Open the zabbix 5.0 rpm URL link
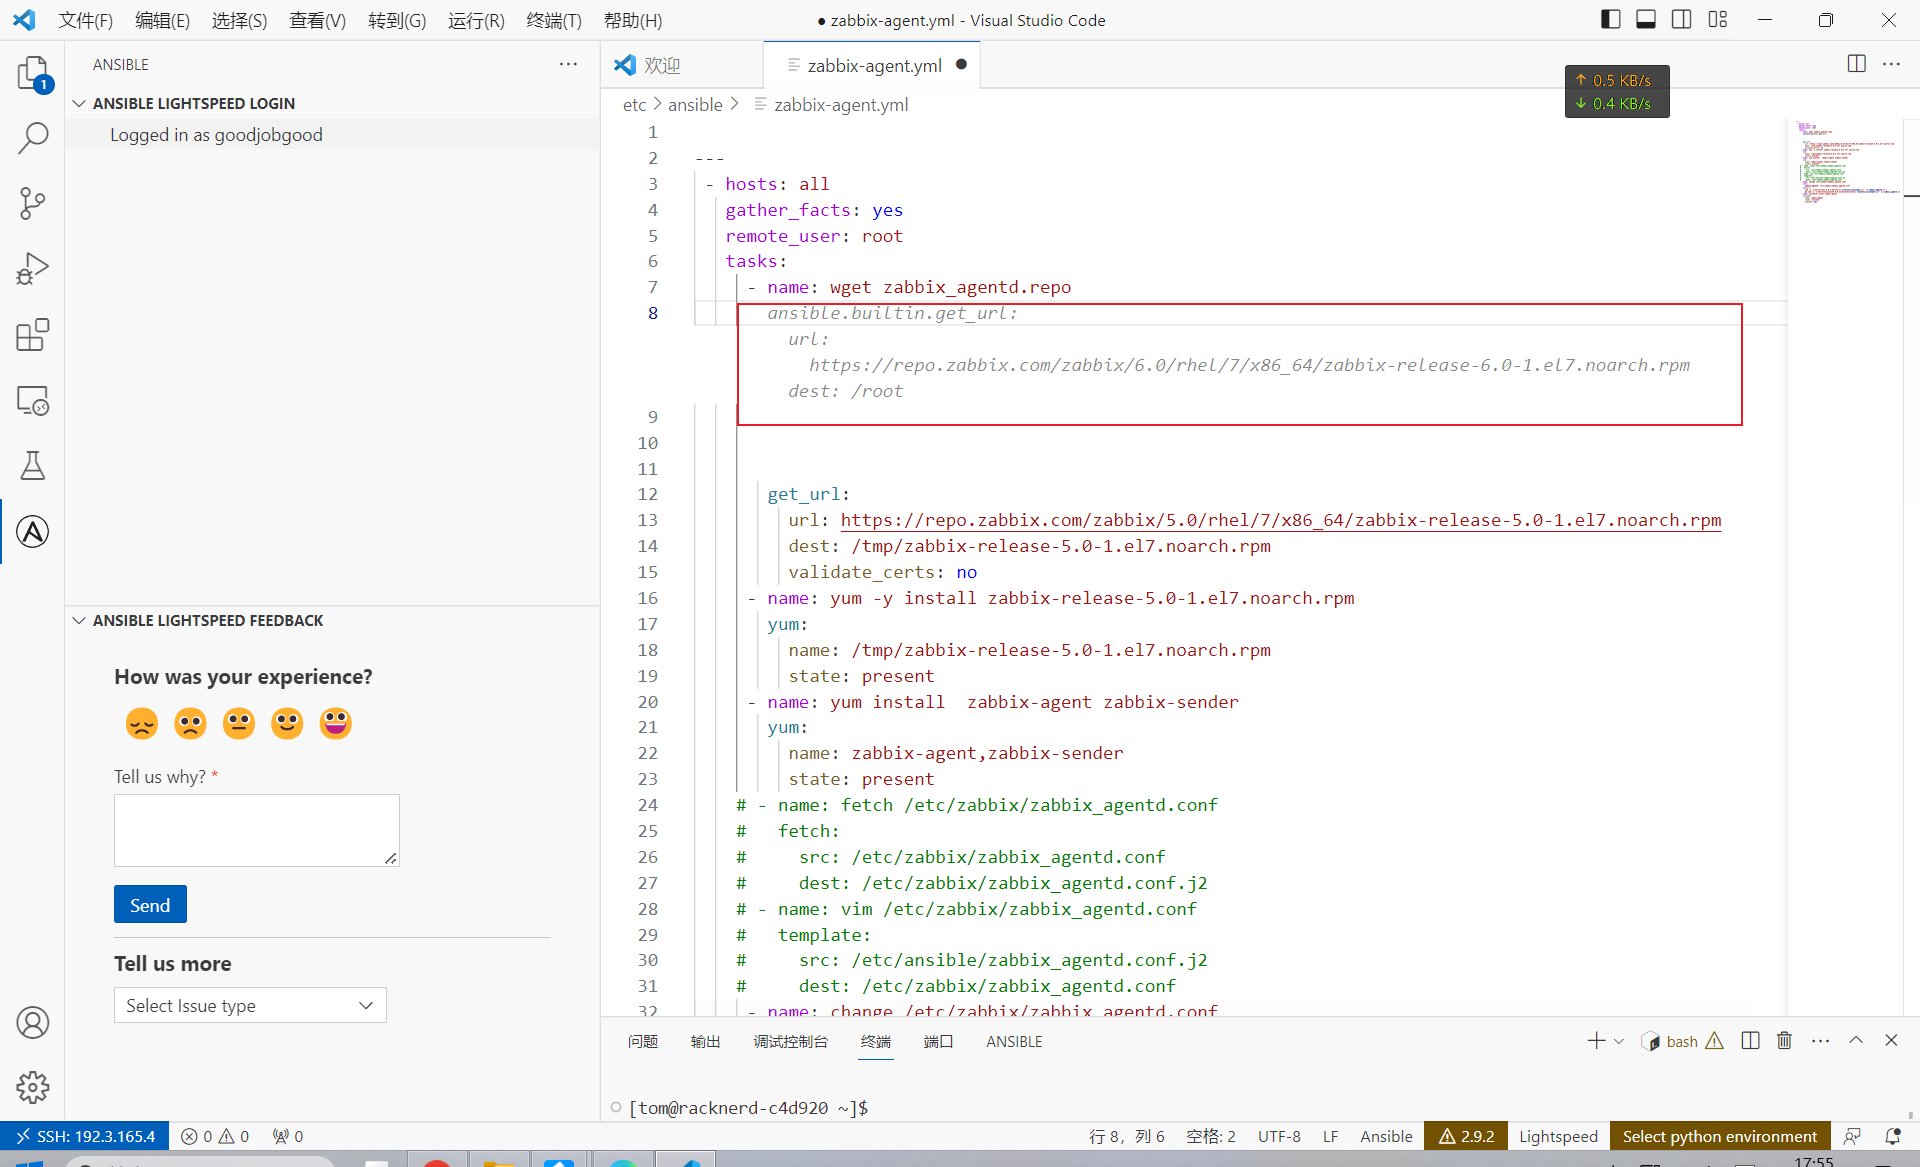 coord(1281,520)
